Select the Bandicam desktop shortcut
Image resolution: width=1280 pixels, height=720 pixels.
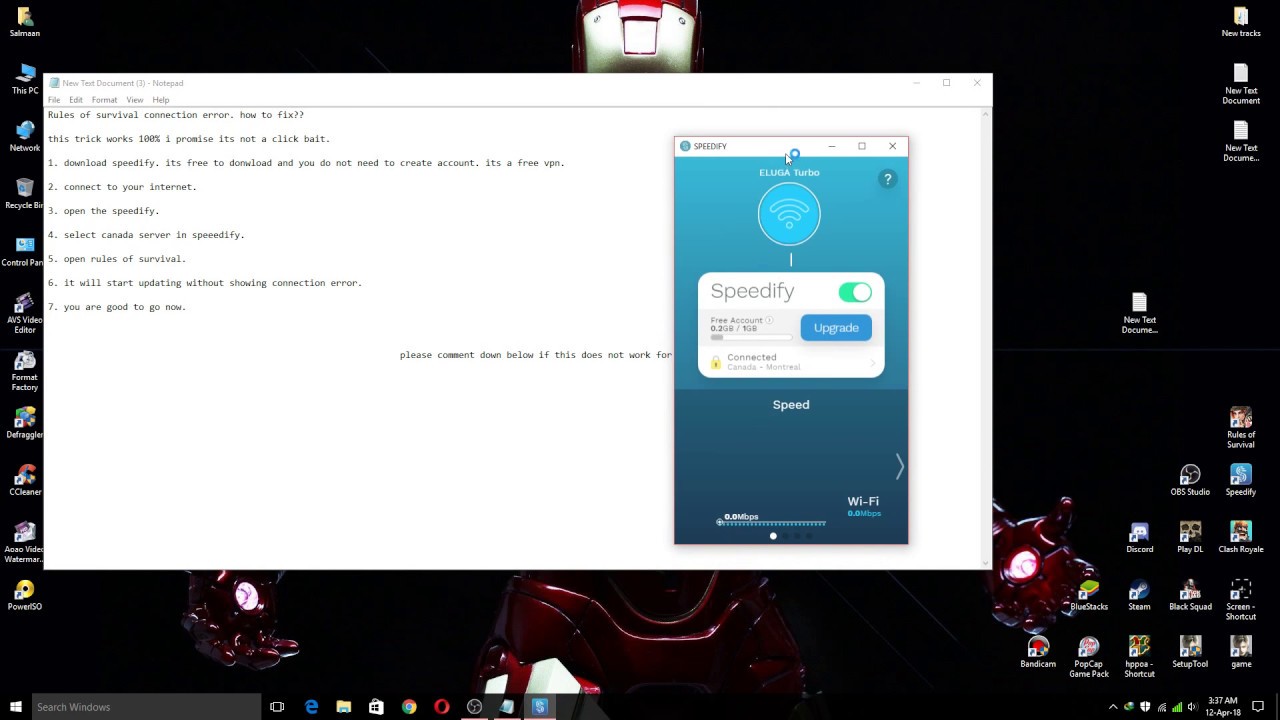[1038, 653]
